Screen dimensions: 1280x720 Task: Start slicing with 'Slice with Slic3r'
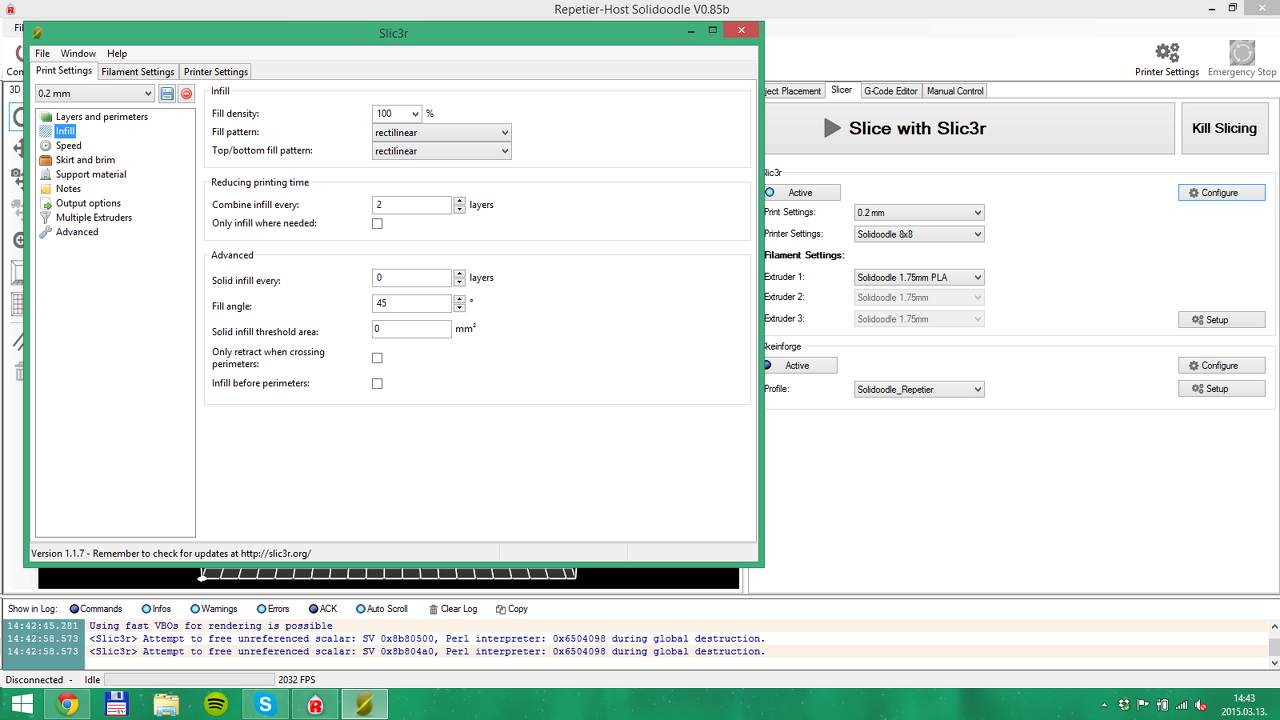(x=967, y=128)
